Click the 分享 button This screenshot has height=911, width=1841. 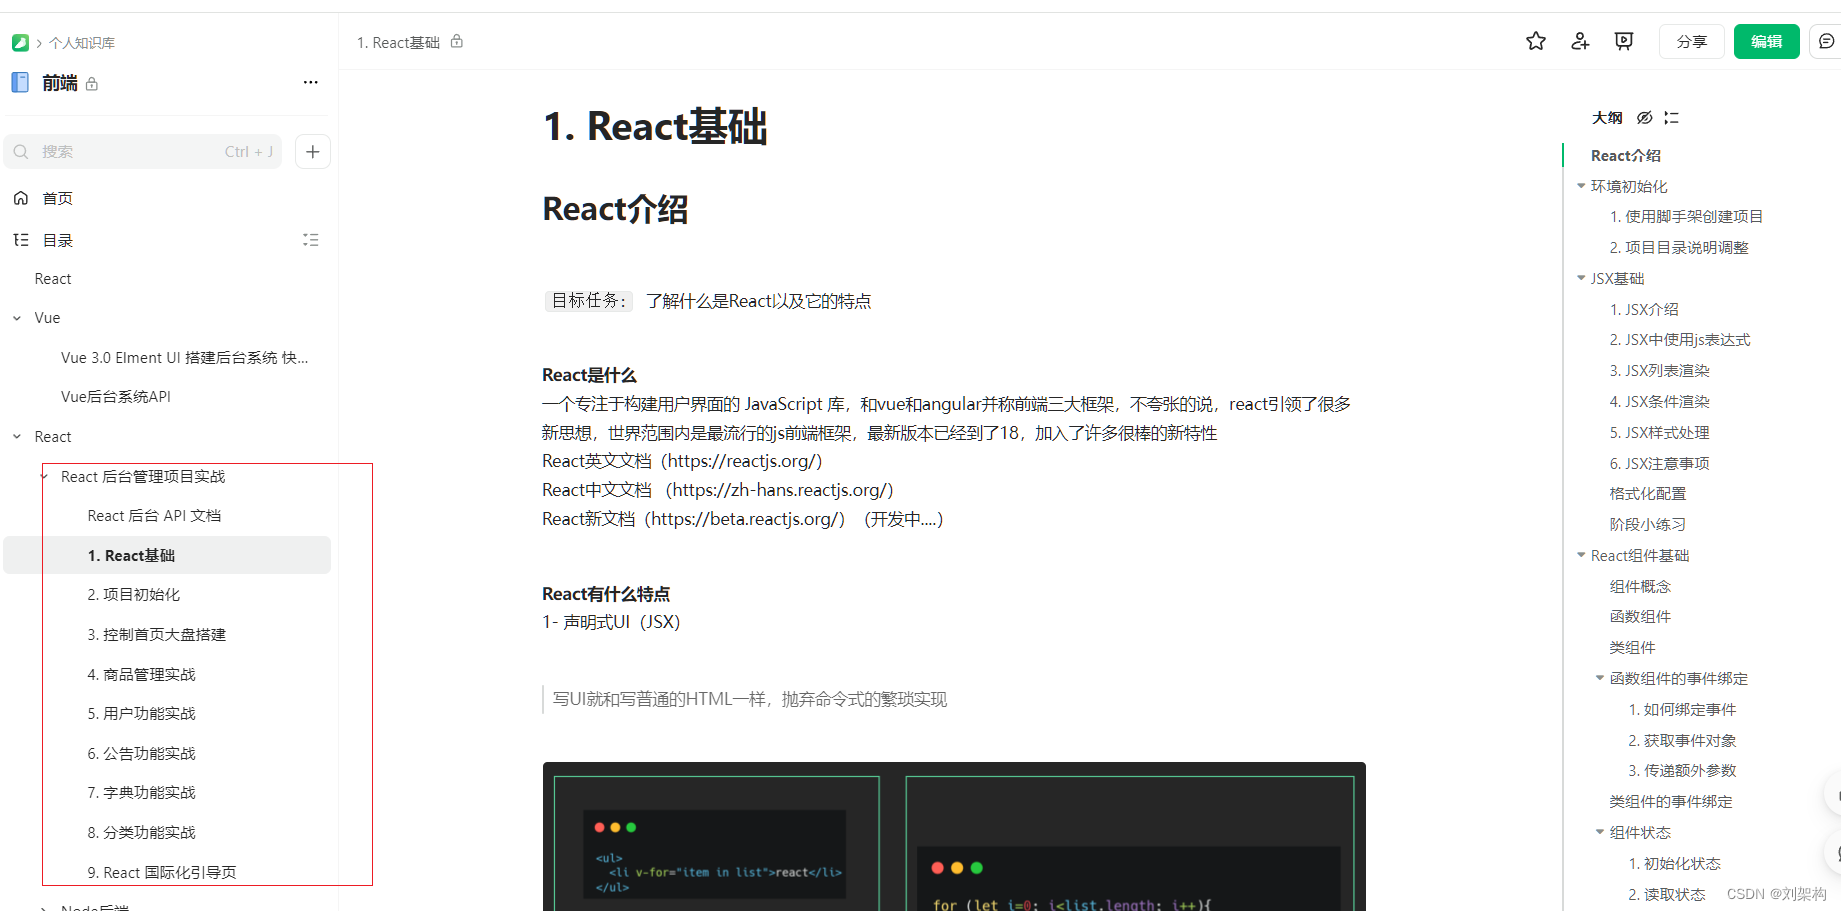click(1692, 41)
